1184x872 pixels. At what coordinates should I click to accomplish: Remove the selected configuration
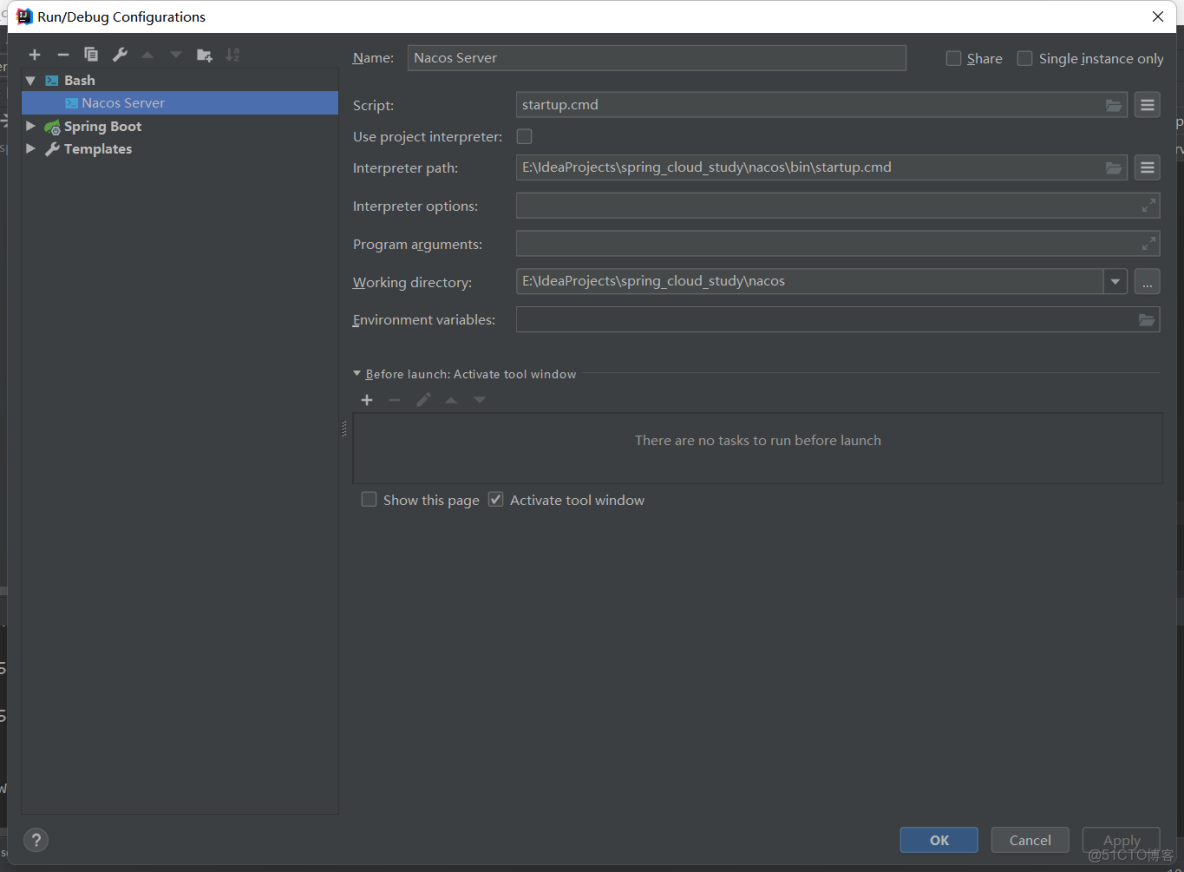coord(63,55)
